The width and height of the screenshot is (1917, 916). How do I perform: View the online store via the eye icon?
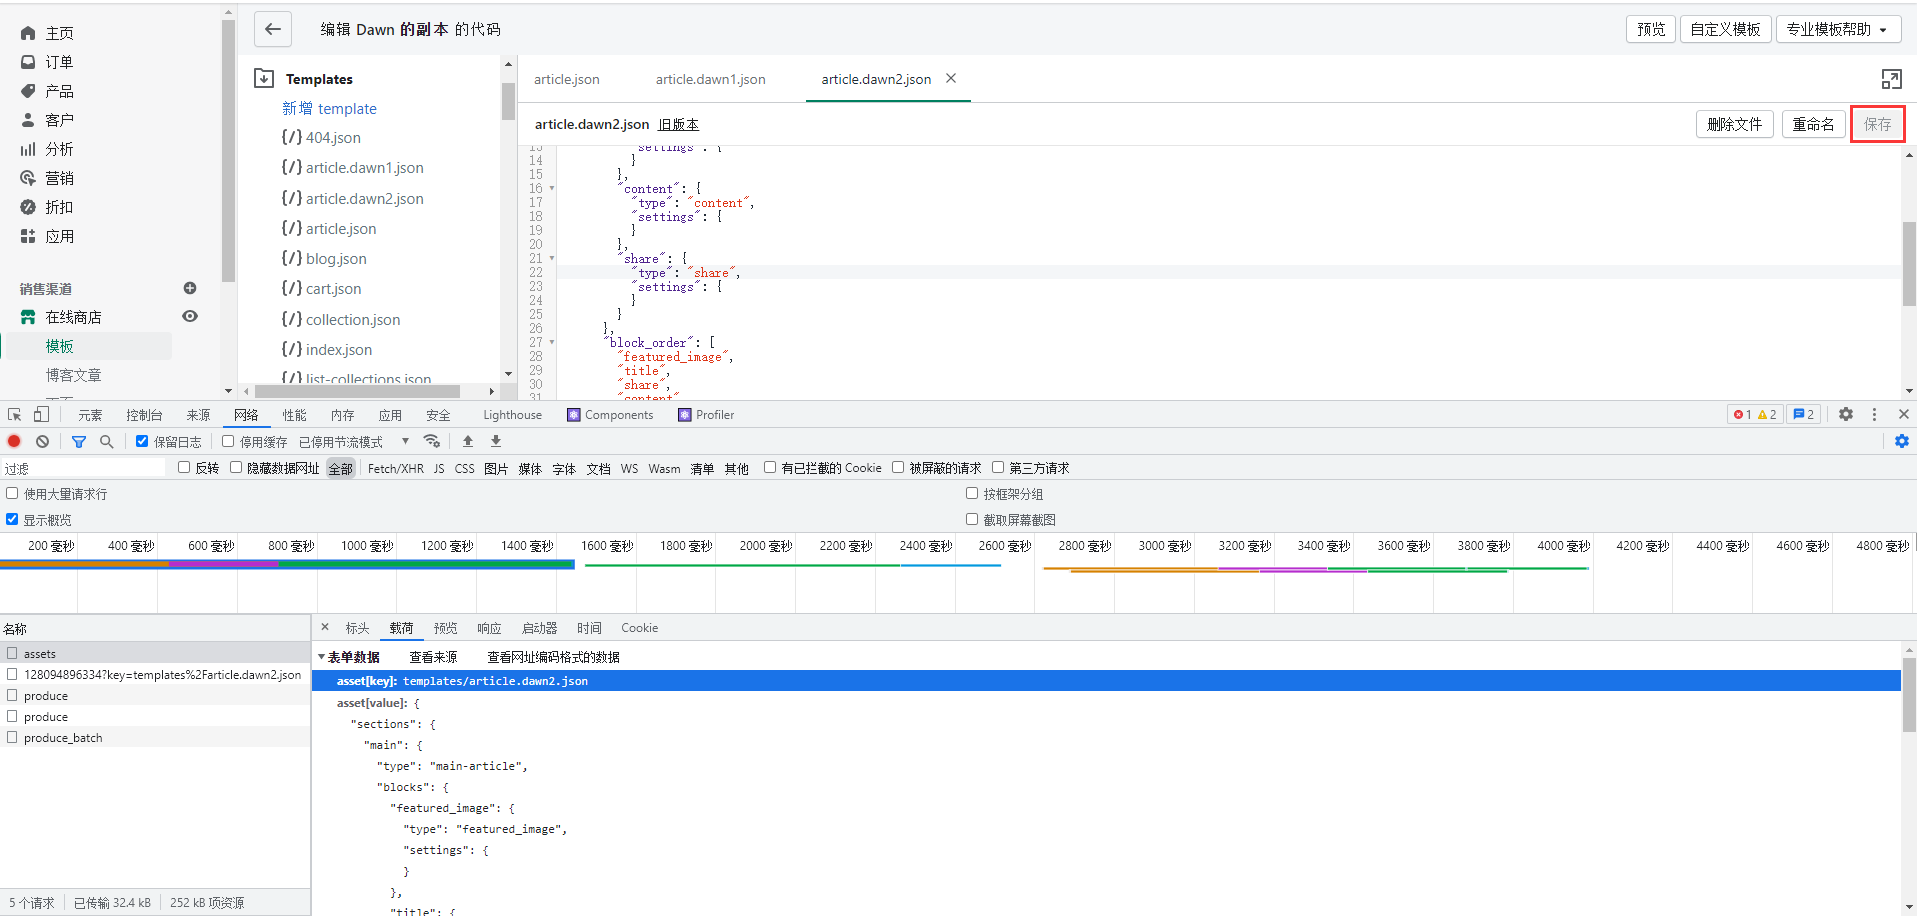click(x=190, y=316)
